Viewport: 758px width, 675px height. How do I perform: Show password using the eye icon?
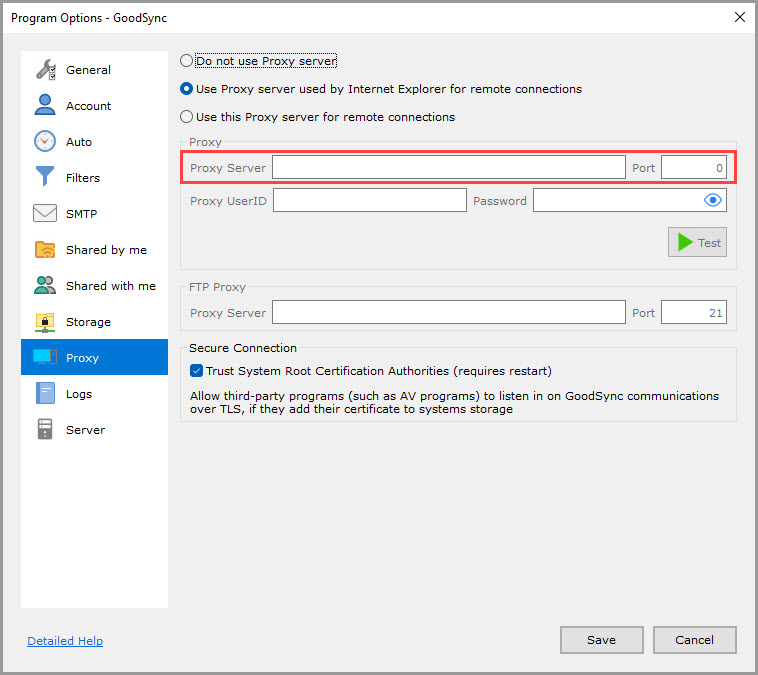point(713,201)
